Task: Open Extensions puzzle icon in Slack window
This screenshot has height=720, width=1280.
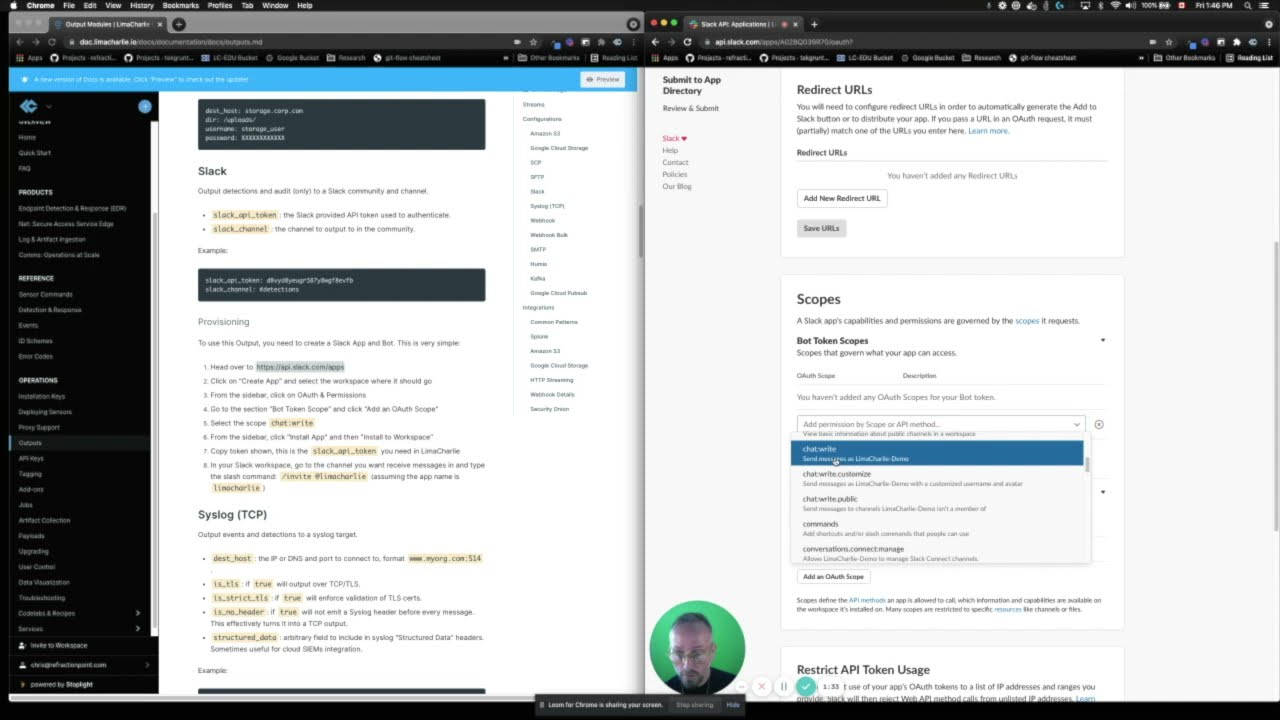Action: tap(1237, 42)
